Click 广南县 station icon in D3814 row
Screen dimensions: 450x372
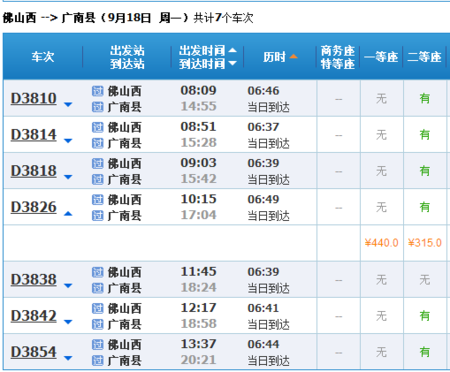(x=97, y=143)
